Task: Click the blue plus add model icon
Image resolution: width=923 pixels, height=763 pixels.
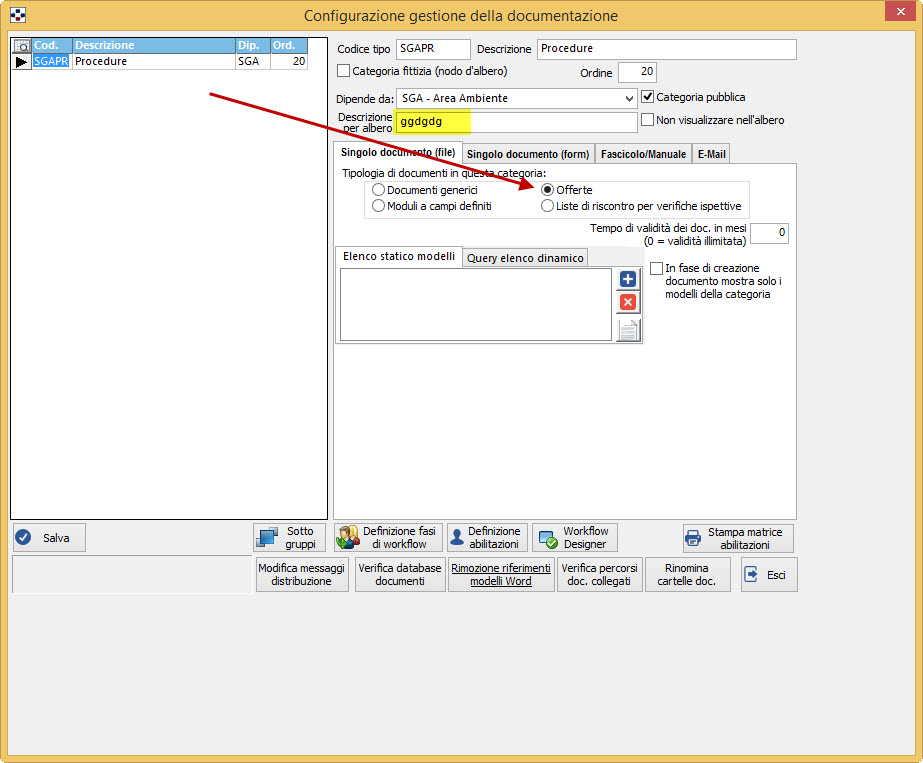Action: (x=627, y=279)
